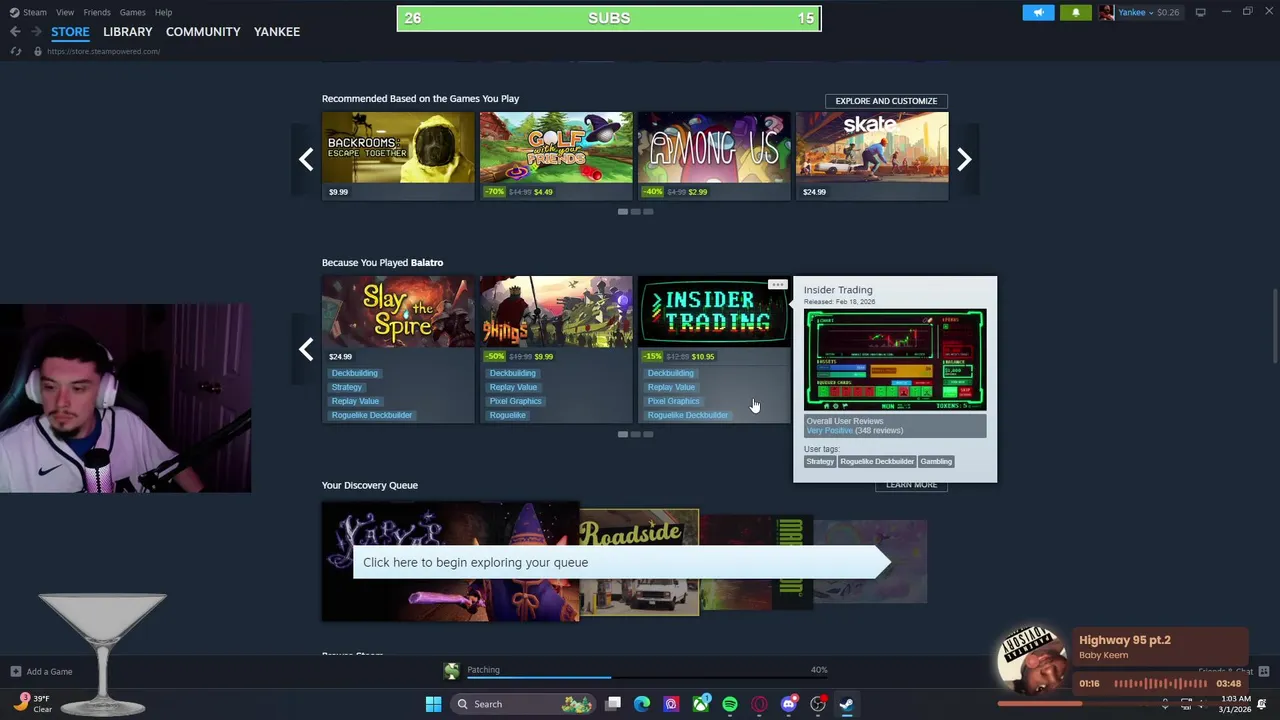Open the Help menu
The width and height of the screenshot is (1280, 720).
pos(163,12)
